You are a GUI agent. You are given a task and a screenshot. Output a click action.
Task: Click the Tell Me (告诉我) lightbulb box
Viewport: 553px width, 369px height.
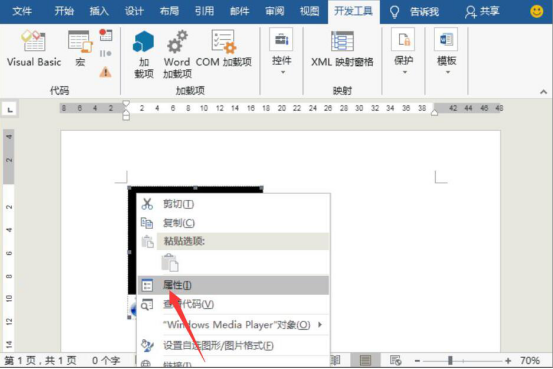tap(415, 12)
